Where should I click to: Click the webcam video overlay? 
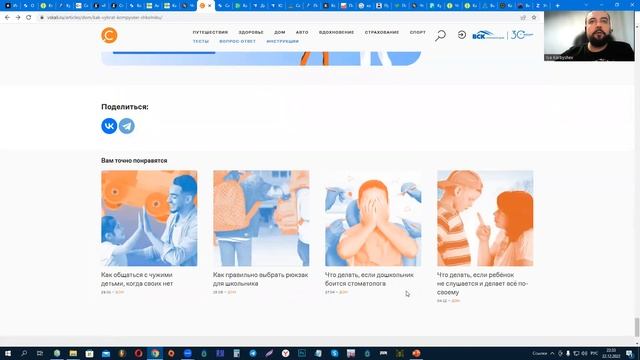pos(589,36)
